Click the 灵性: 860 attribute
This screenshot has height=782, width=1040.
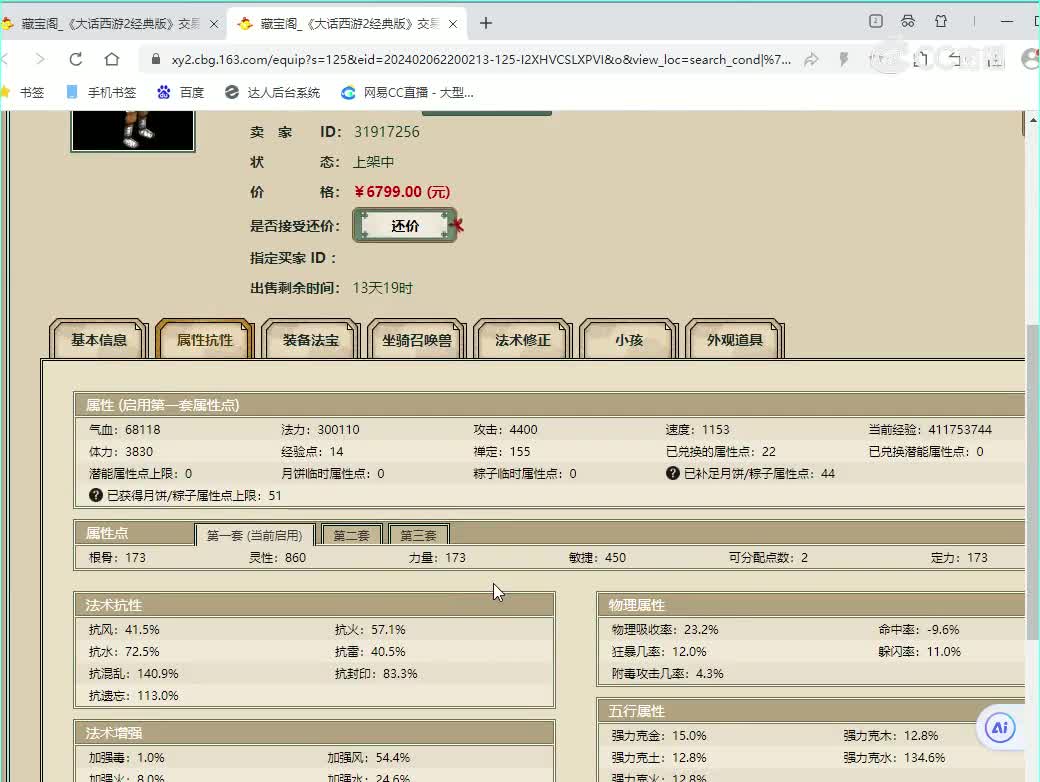tap(277, 557)
